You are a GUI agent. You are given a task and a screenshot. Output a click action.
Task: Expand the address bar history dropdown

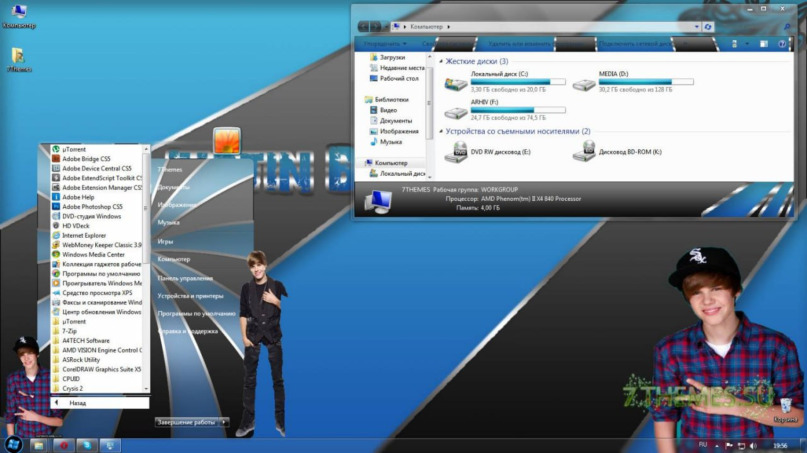click(696, 27)
